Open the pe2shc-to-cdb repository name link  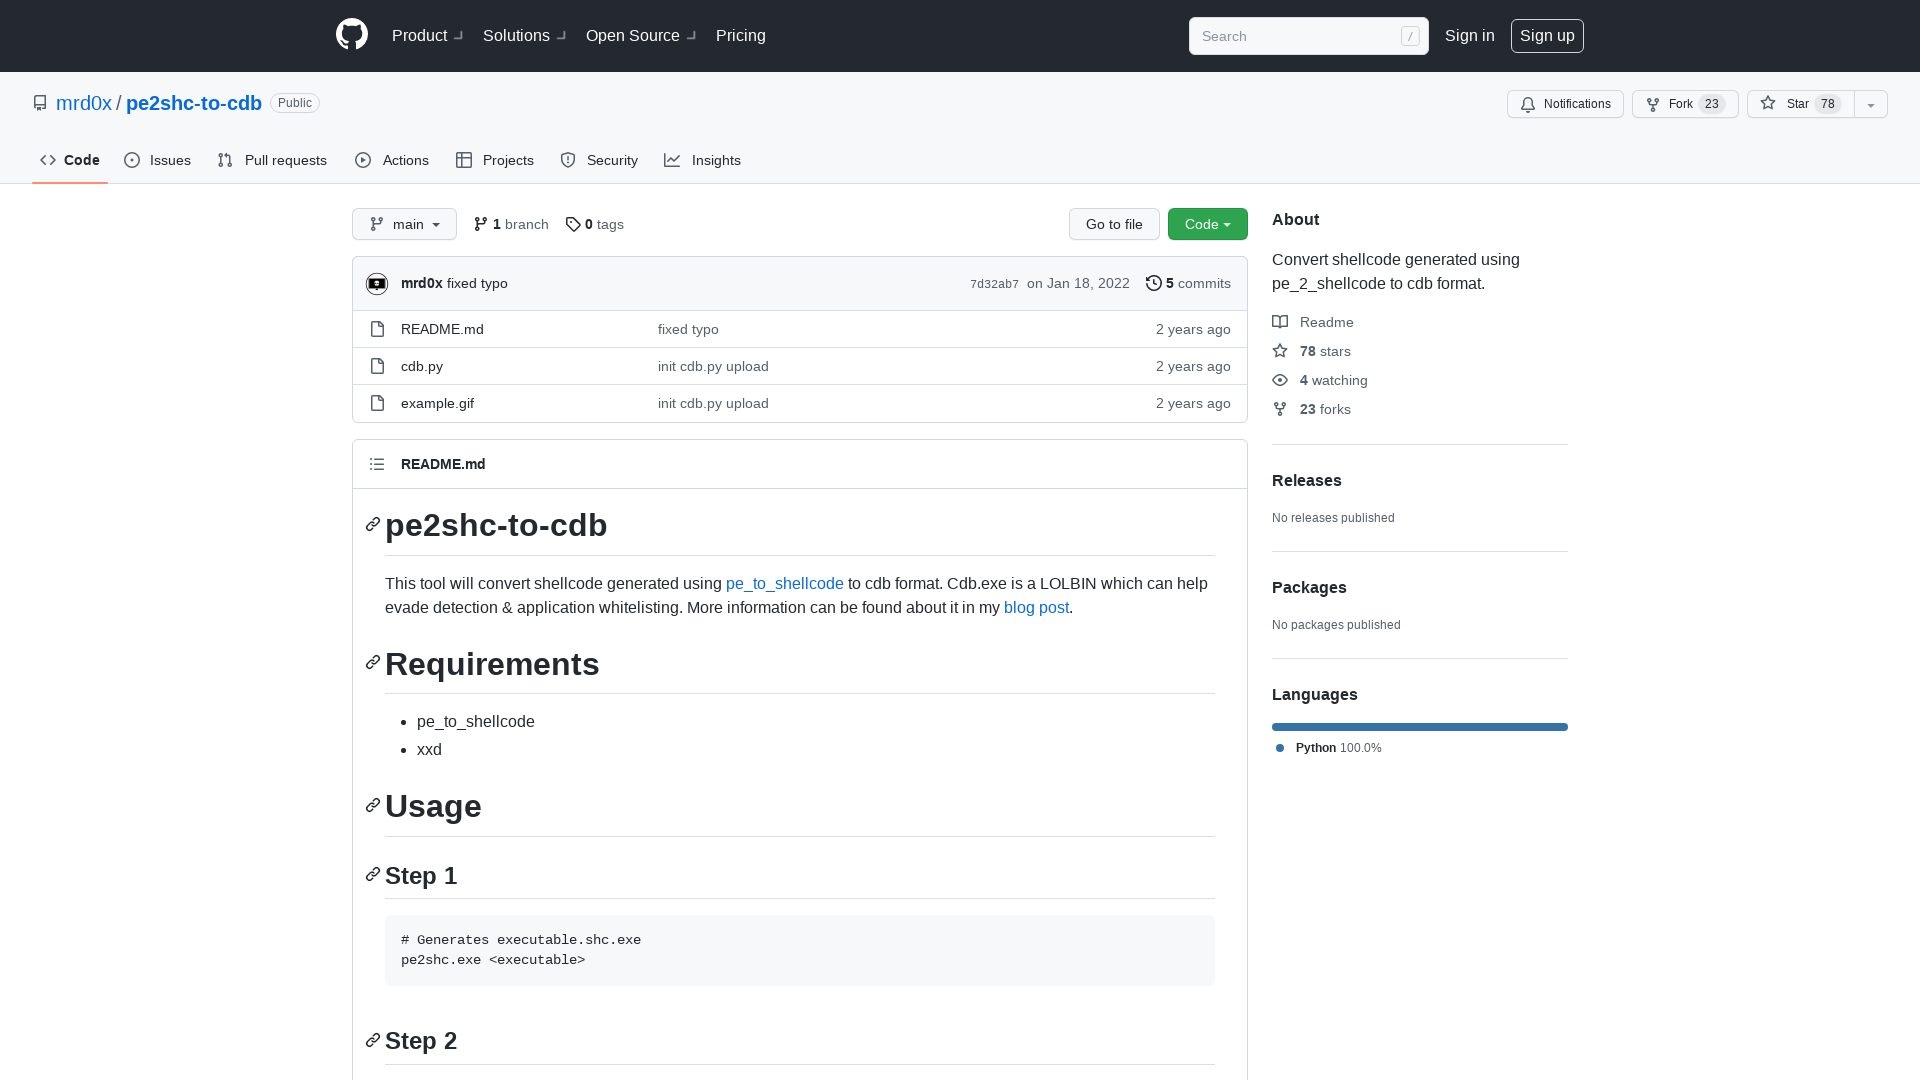click(x=194, y=103)
